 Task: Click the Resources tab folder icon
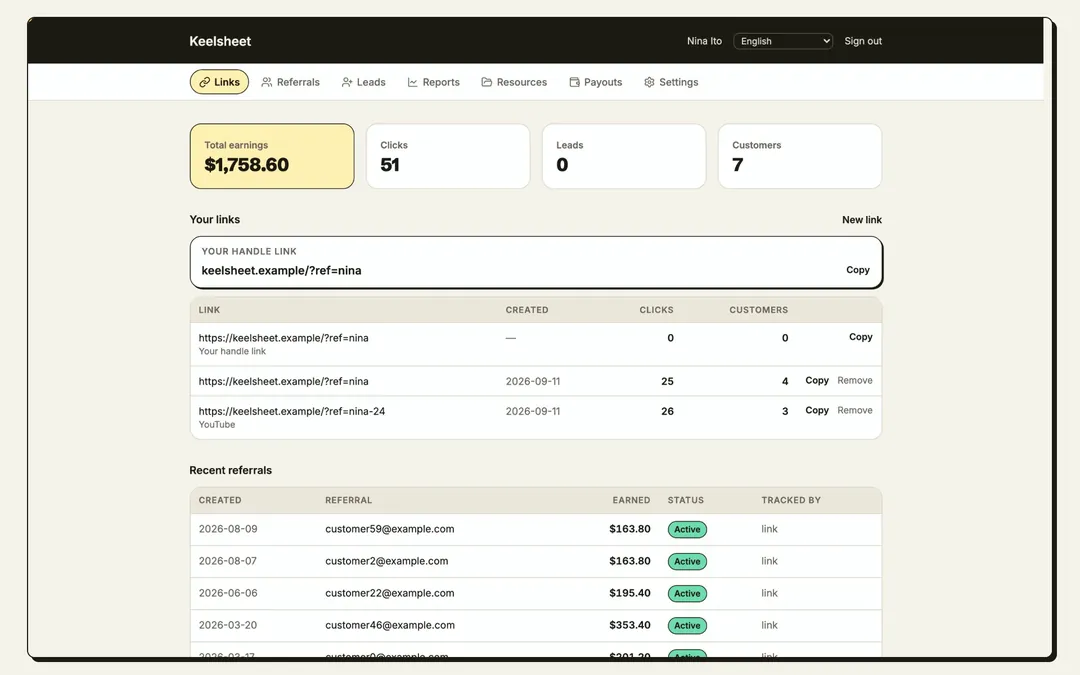coord(486,82)
